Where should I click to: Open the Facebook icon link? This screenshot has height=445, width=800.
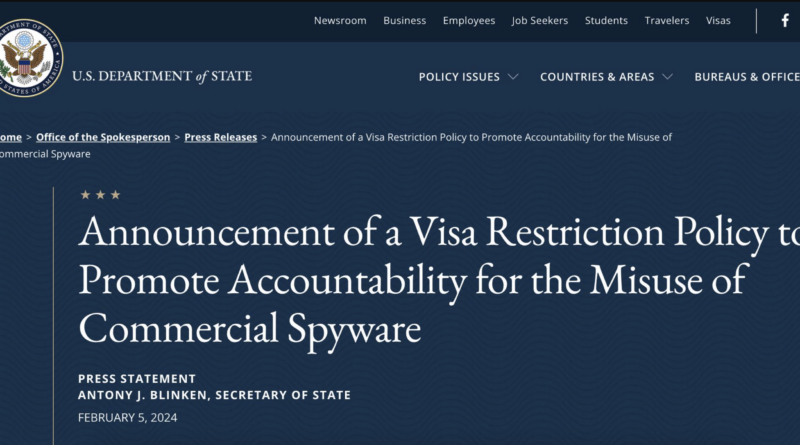[x=785, y=21]
